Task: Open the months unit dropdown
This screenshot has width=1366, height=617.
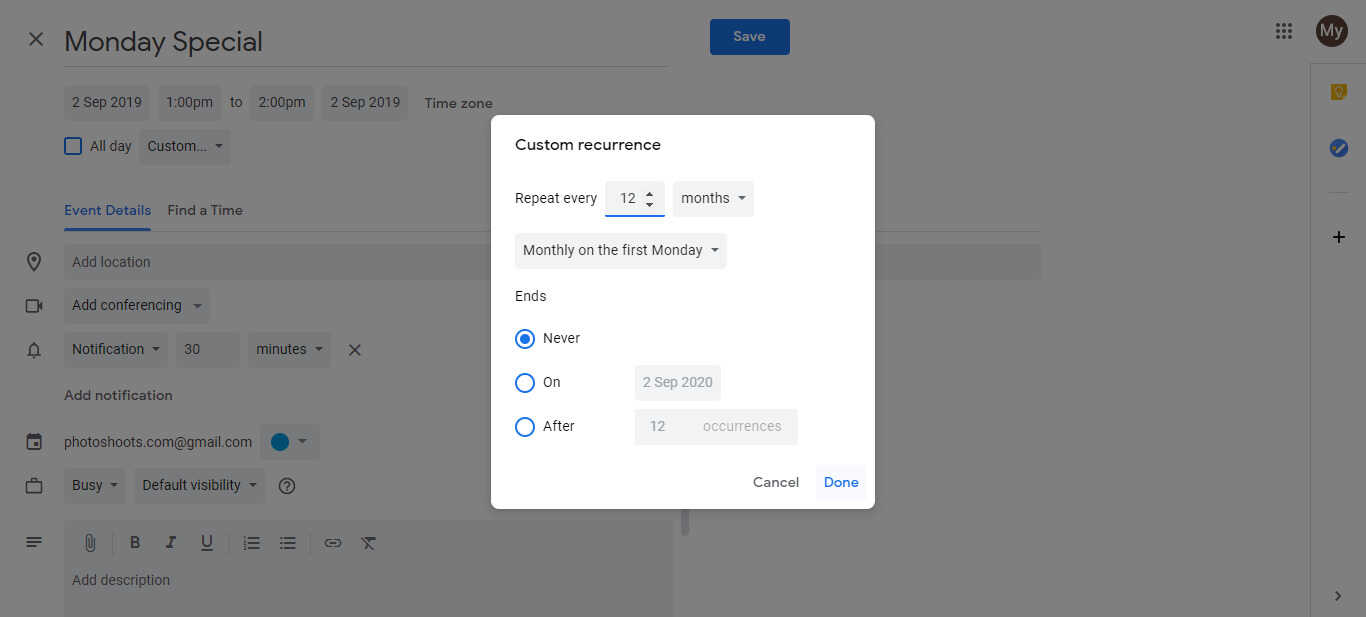Action: pyautogui.click(x=713, y=199)
